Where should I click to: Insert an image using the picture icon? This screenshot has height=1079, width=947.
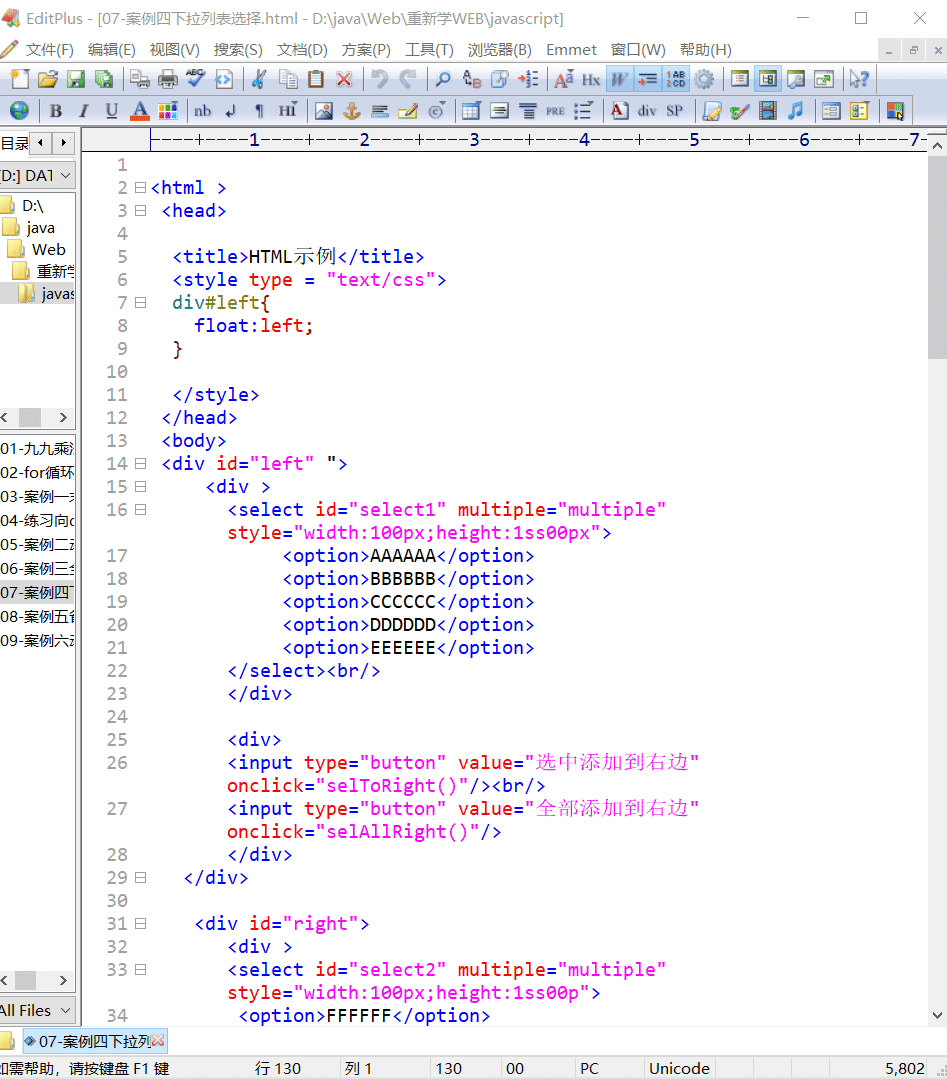tap(324, 110)
